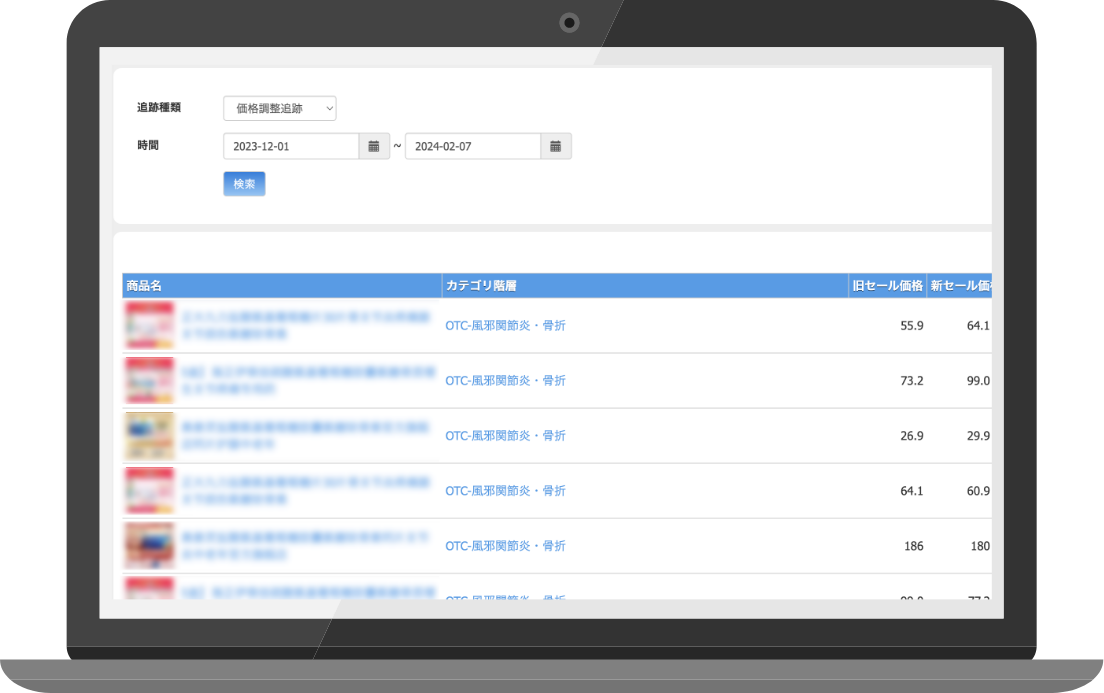This screenshot has height=693, width=1104.
Task: Expand the 追跡種類 dropdown showing 価格調整追跡
Action: (280, 108)
